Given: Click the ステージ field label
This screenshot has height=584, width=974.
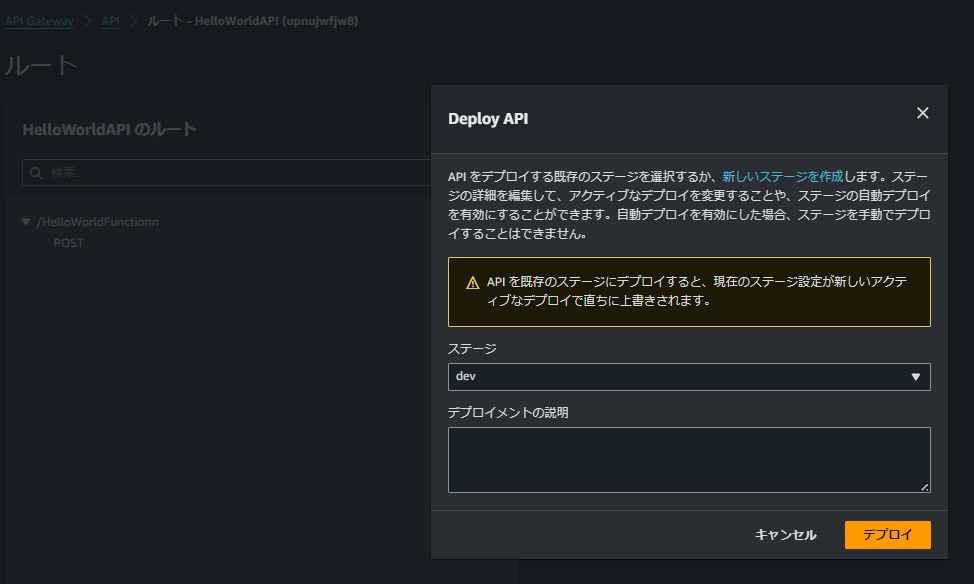Looking at the screenshot, I should click(x=472, y=349).
